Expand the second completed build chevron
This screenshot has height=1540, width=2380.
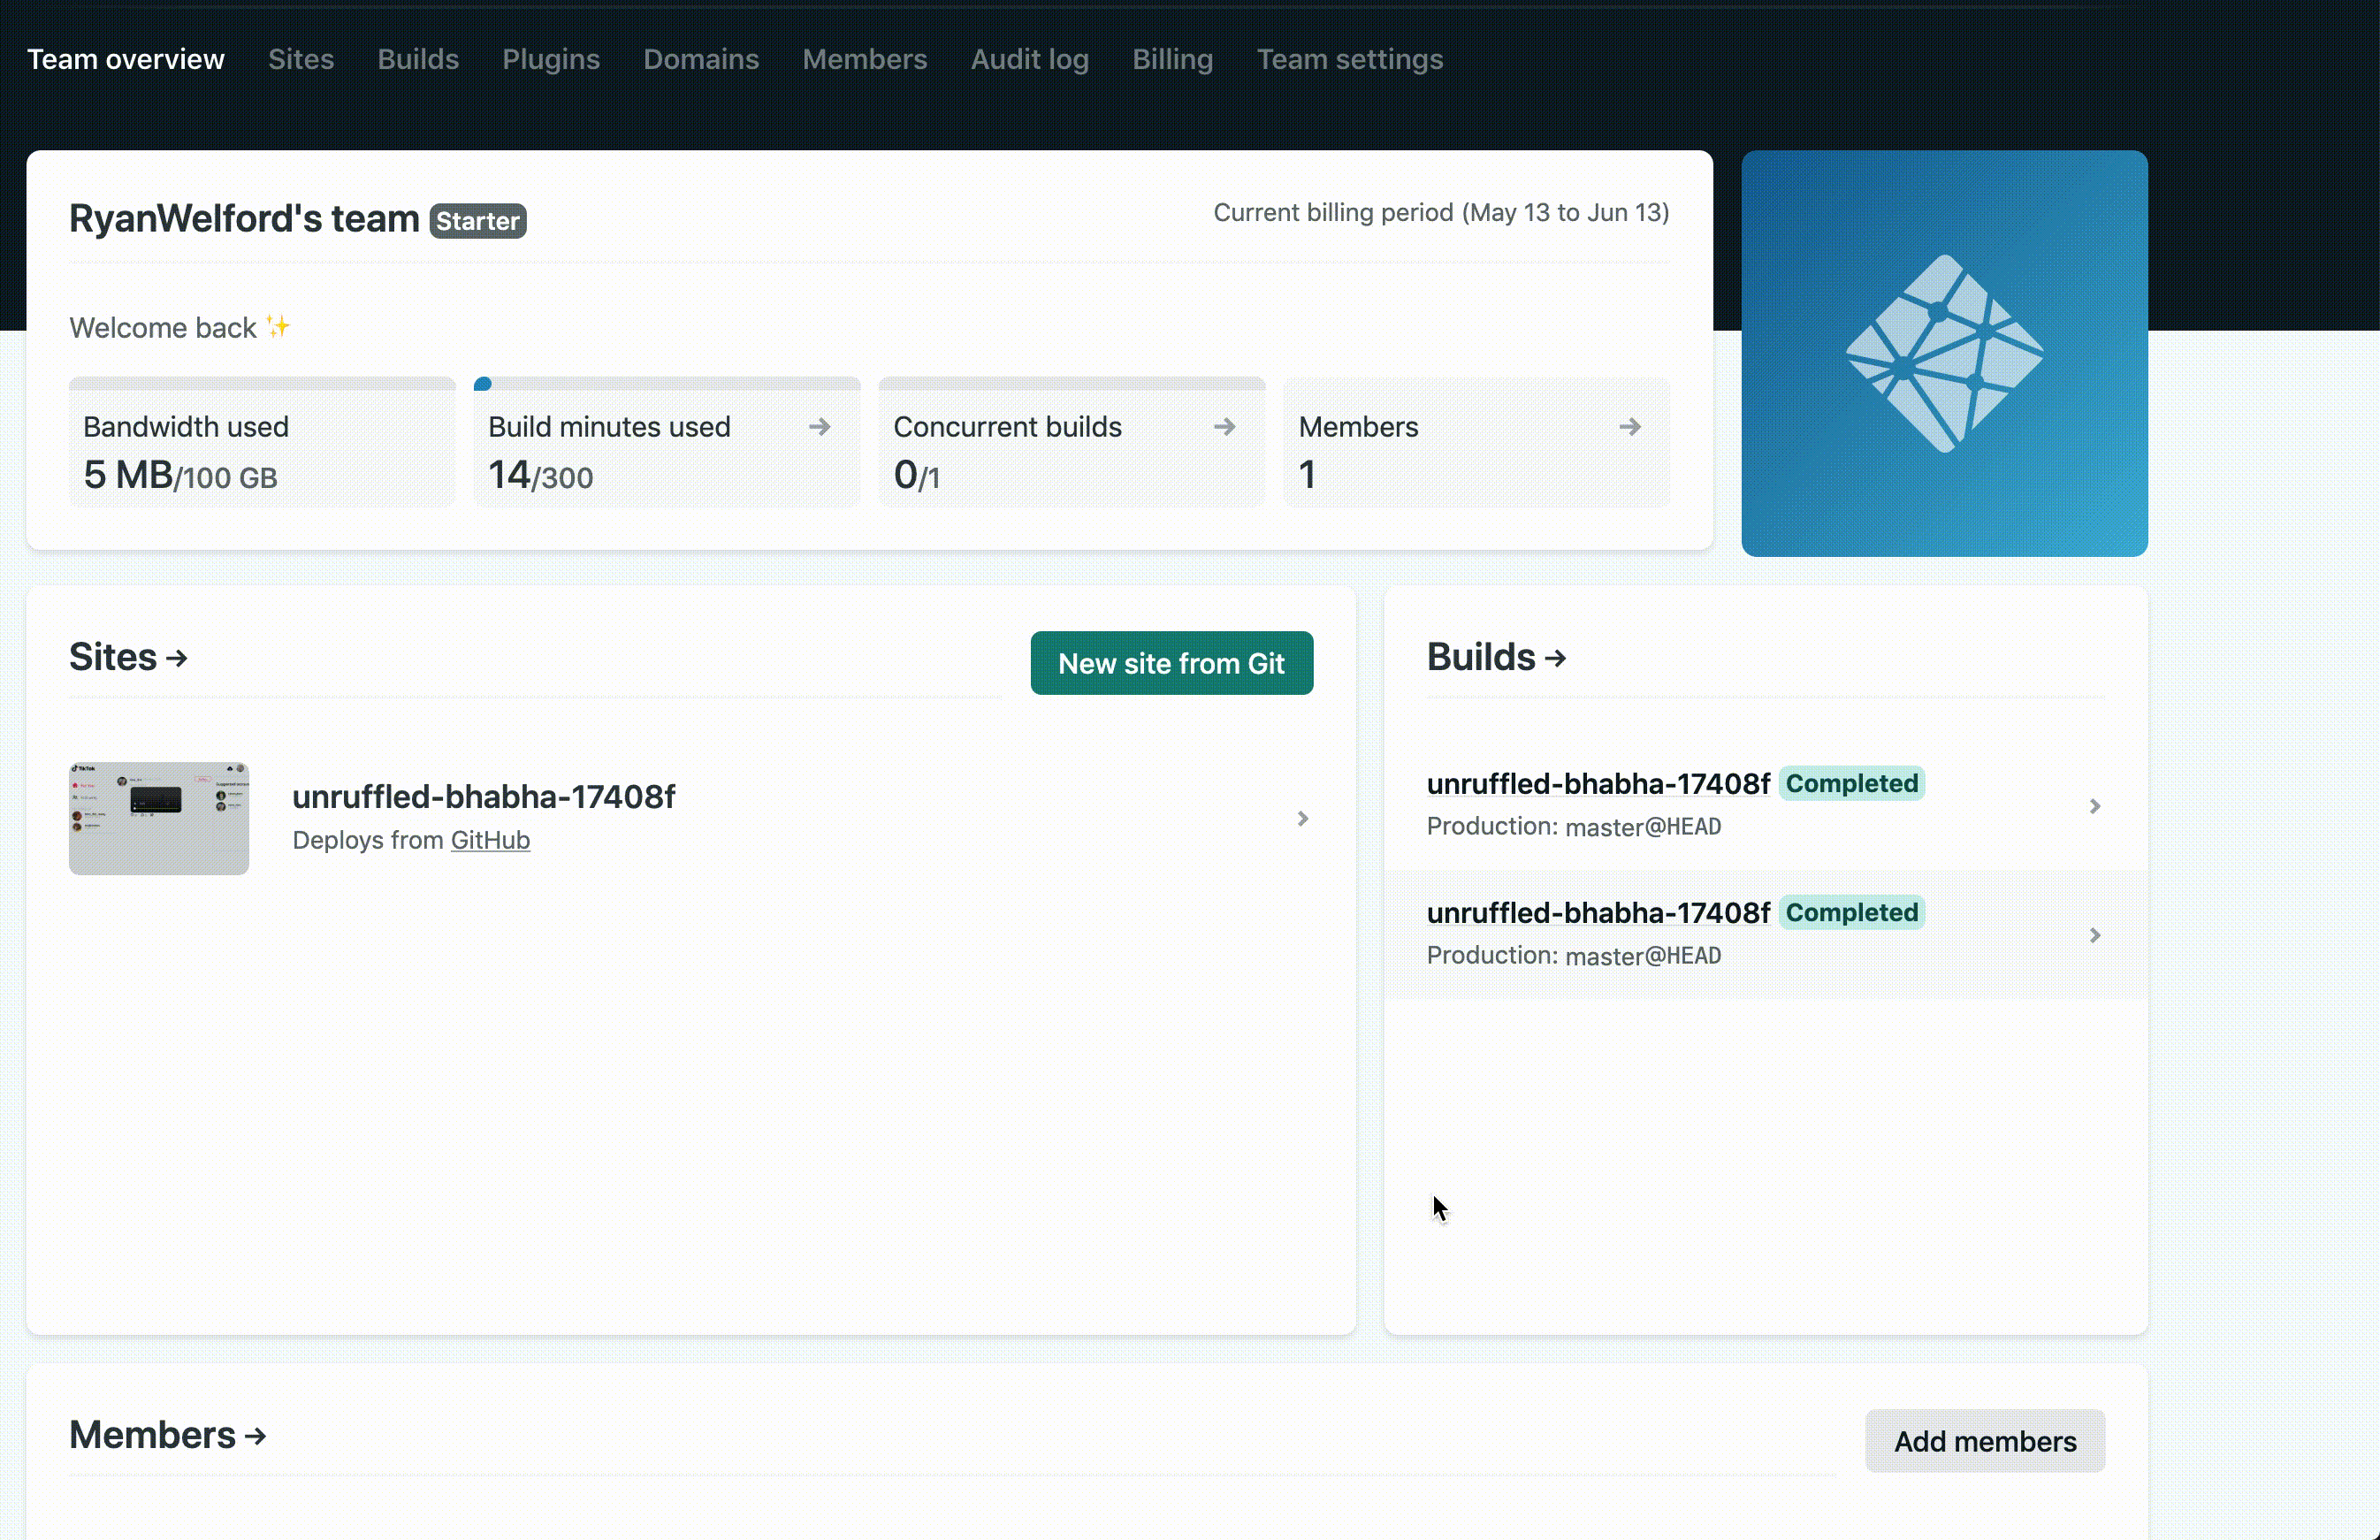coord(2094,935)
